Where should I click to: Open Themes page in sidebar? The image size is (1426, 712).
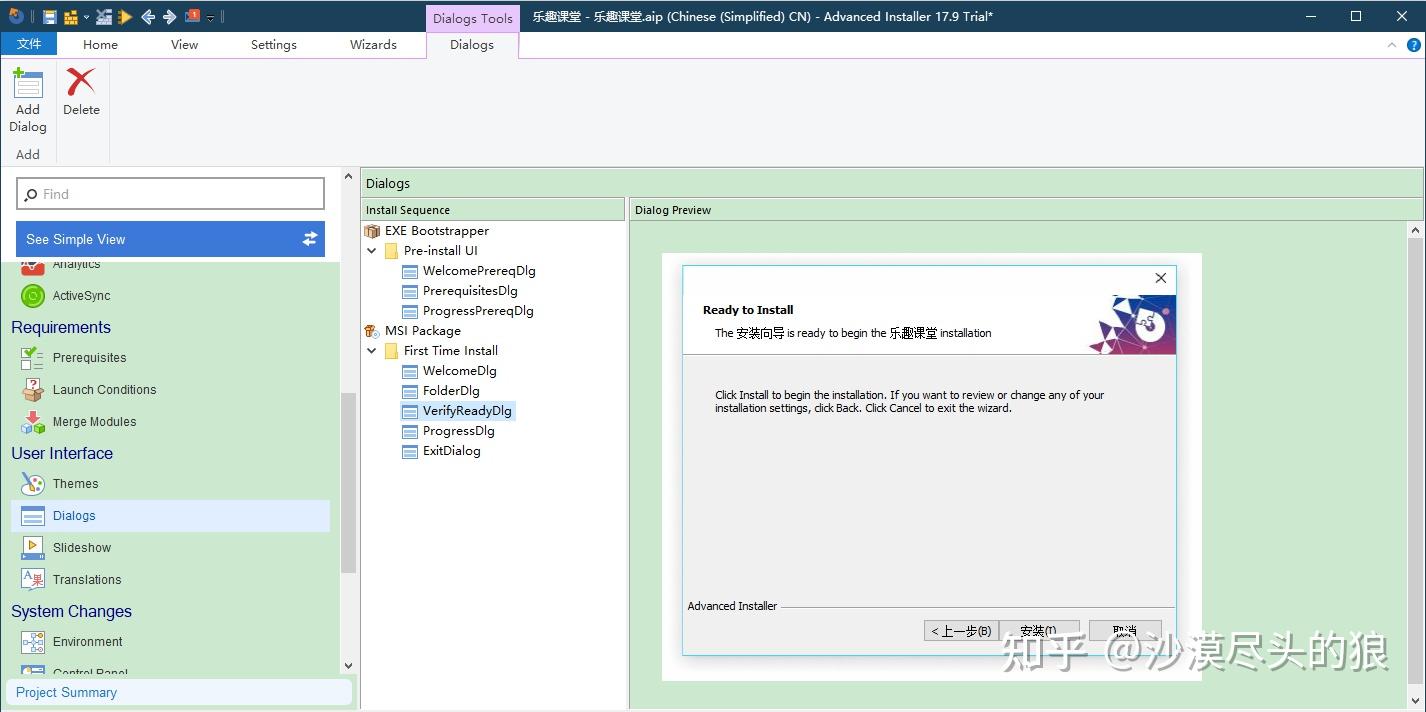coord(75,484)
